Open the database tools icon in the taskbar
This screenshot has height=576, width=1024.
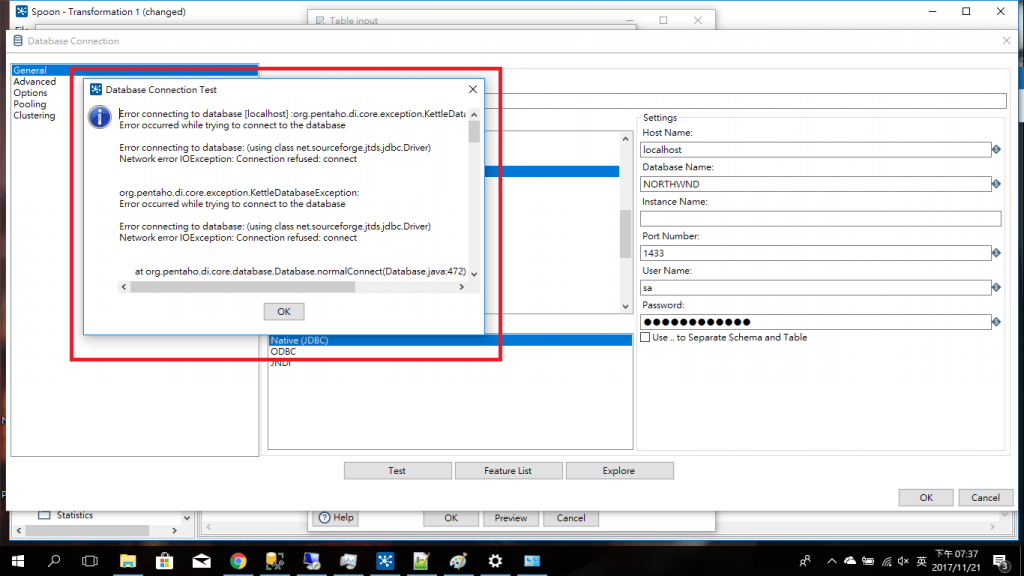click(x=275, y=561)
